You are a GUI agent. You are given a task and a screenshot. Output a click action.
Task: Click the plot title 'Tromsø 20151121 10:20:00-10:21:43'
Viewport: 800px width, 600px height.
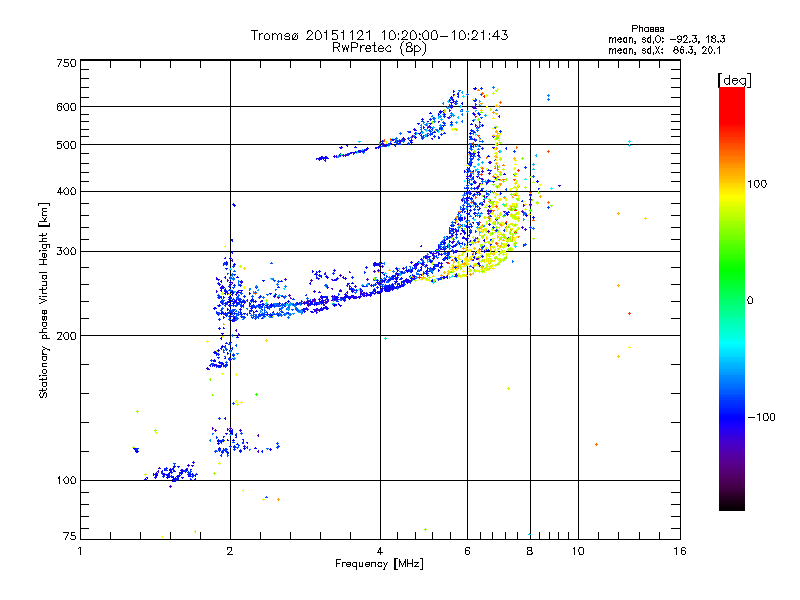pyautogui.click(x=379, y=35)
